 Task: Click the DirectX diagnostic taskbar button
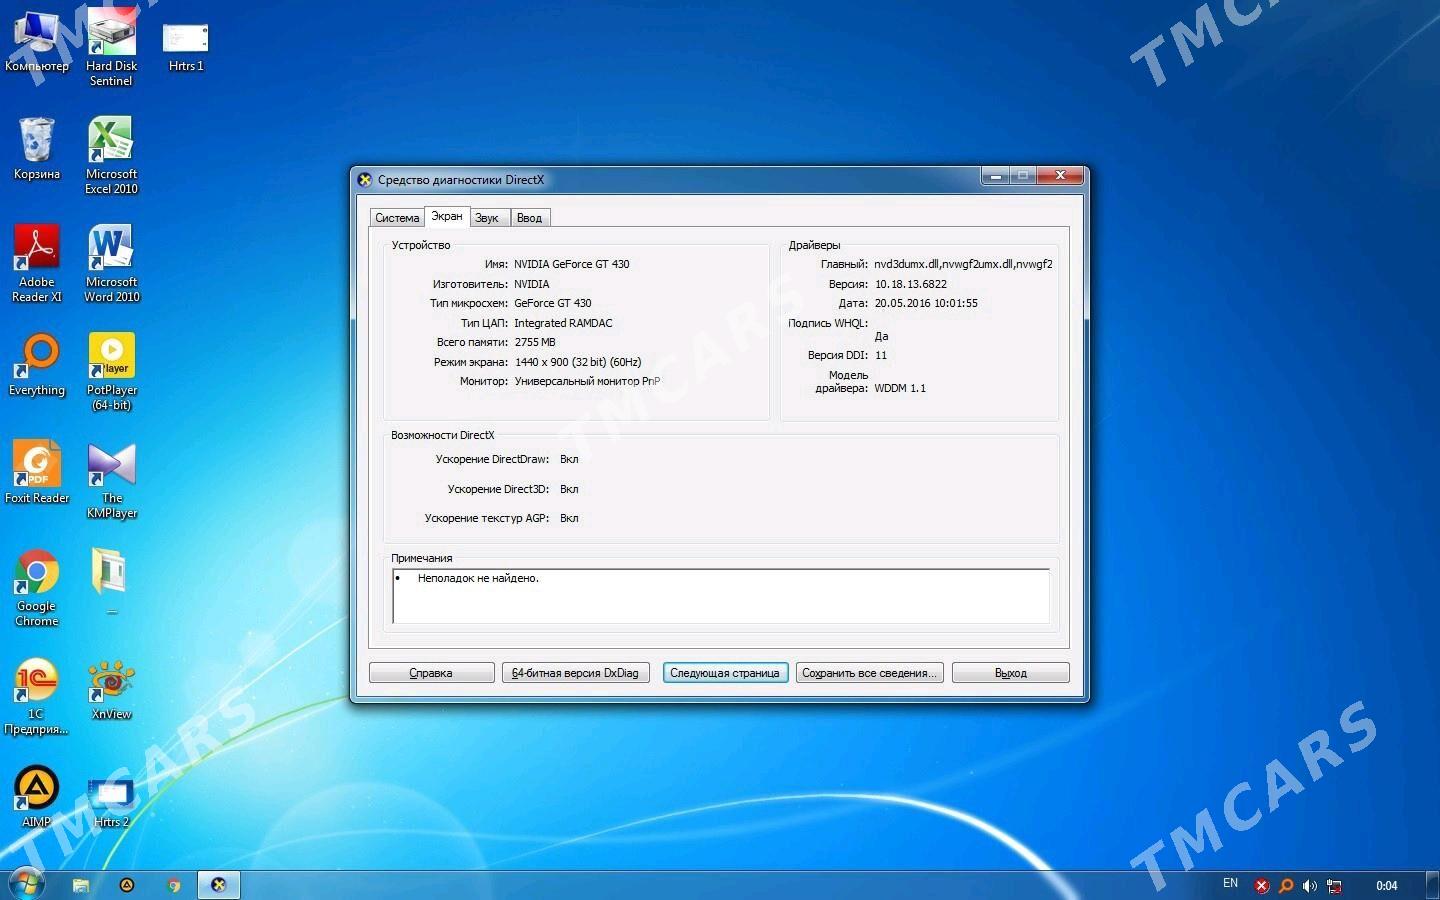click(219, 885)
